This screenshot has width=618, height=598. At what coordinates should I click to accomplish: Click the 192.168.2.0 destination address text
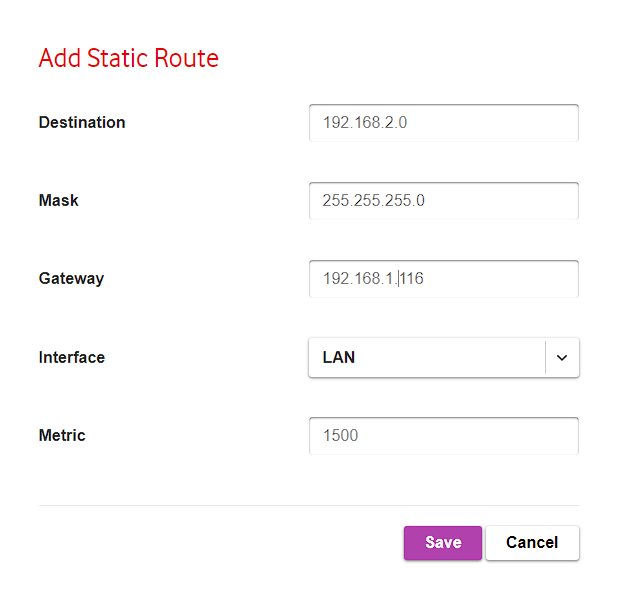[365, 123]
